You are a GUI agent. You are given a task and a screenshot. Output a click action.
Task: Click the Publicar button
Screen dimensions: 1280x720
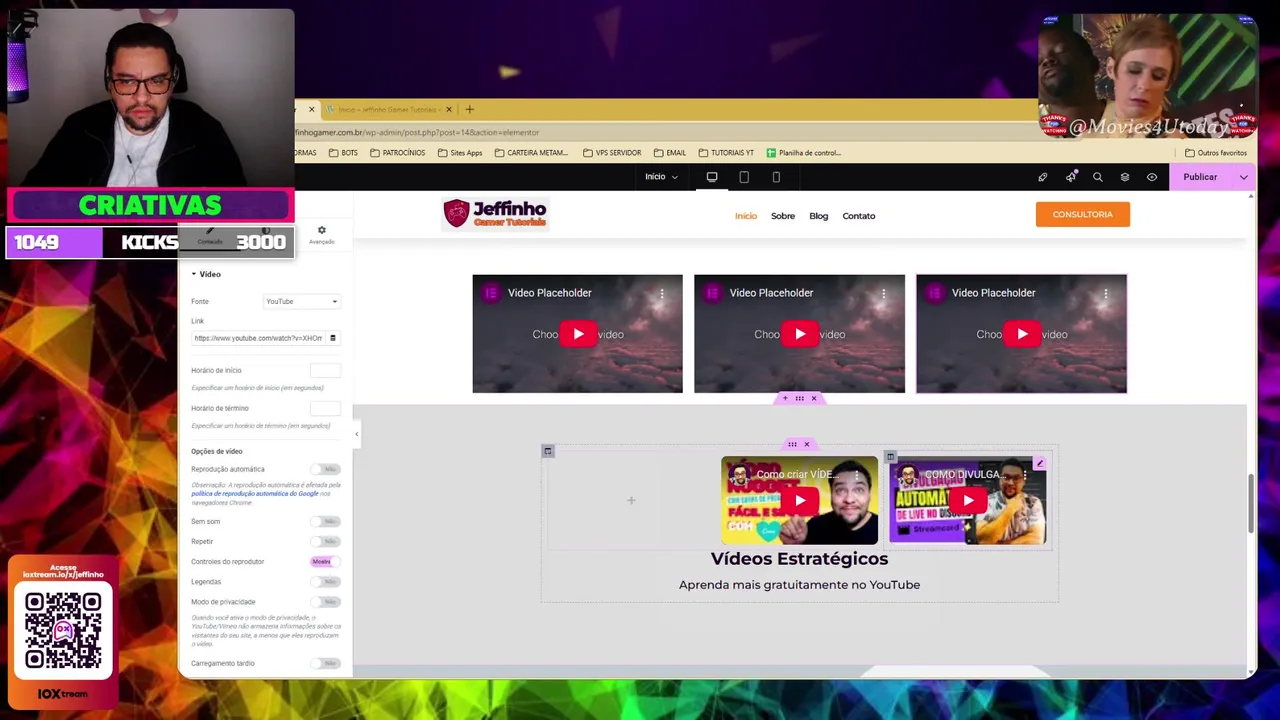[1200, 177]
